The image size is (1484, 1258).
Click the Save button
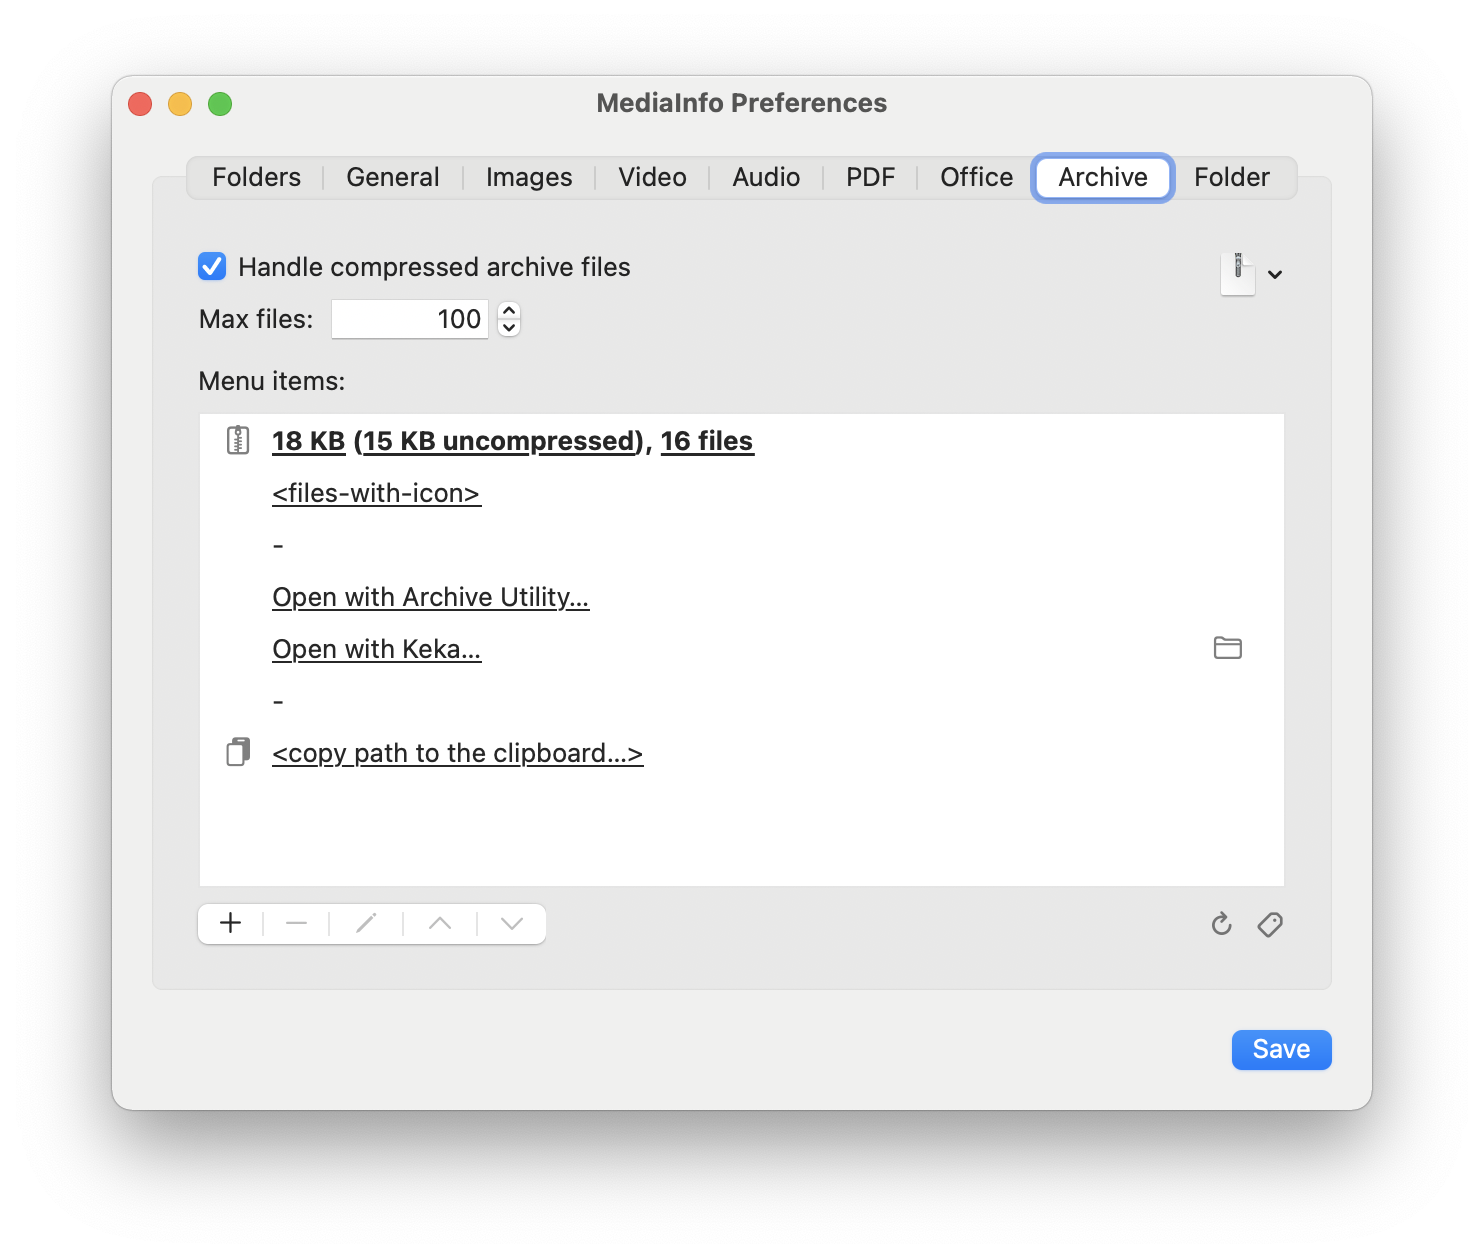click(x=1281, y=1049)
